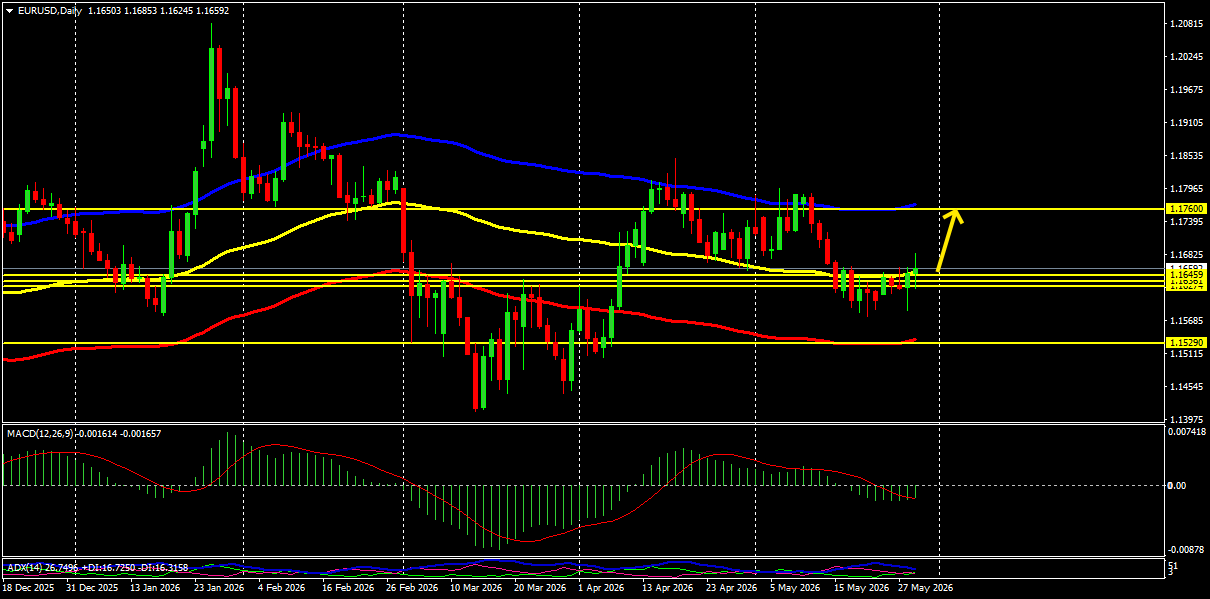
Task: Click the 26 Feb 2026 date label
Action: [x=412, y=589]
